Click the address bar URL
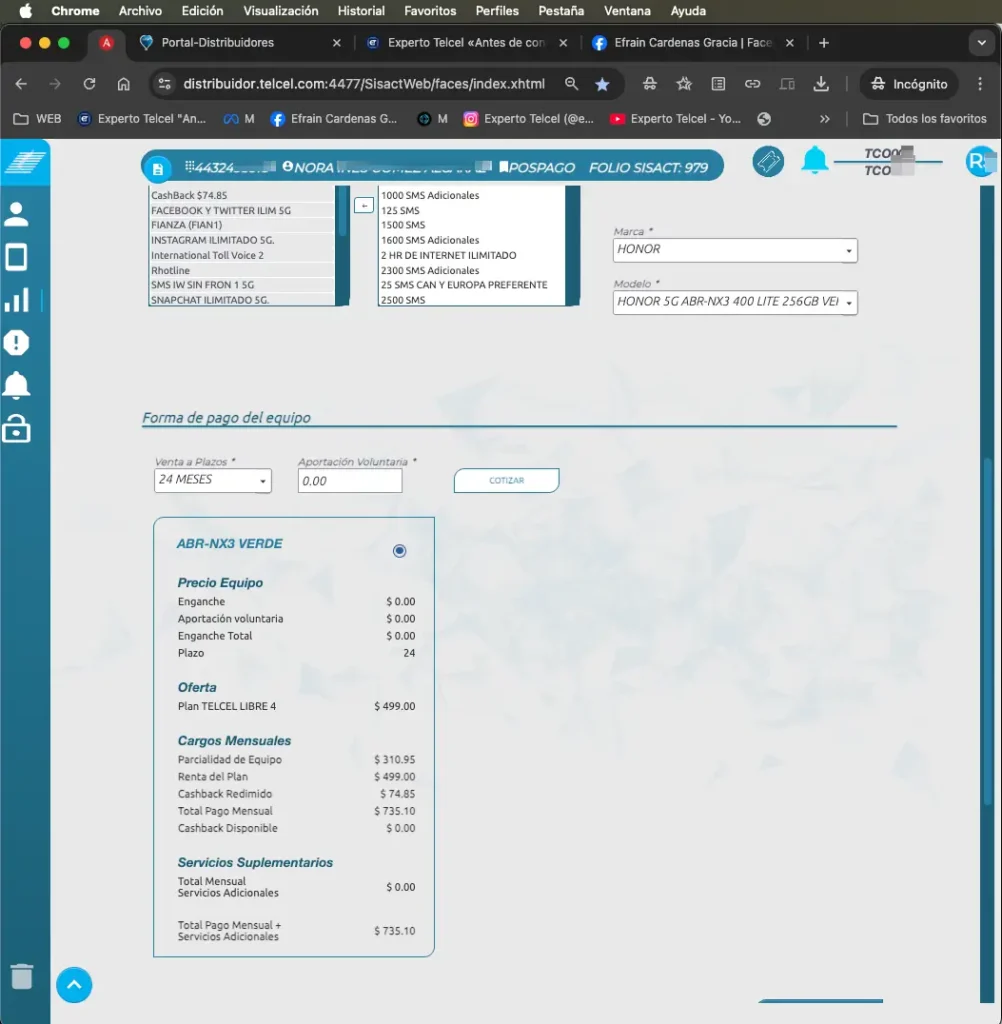Screen dimensions: 1002x1024 [363, 84]
